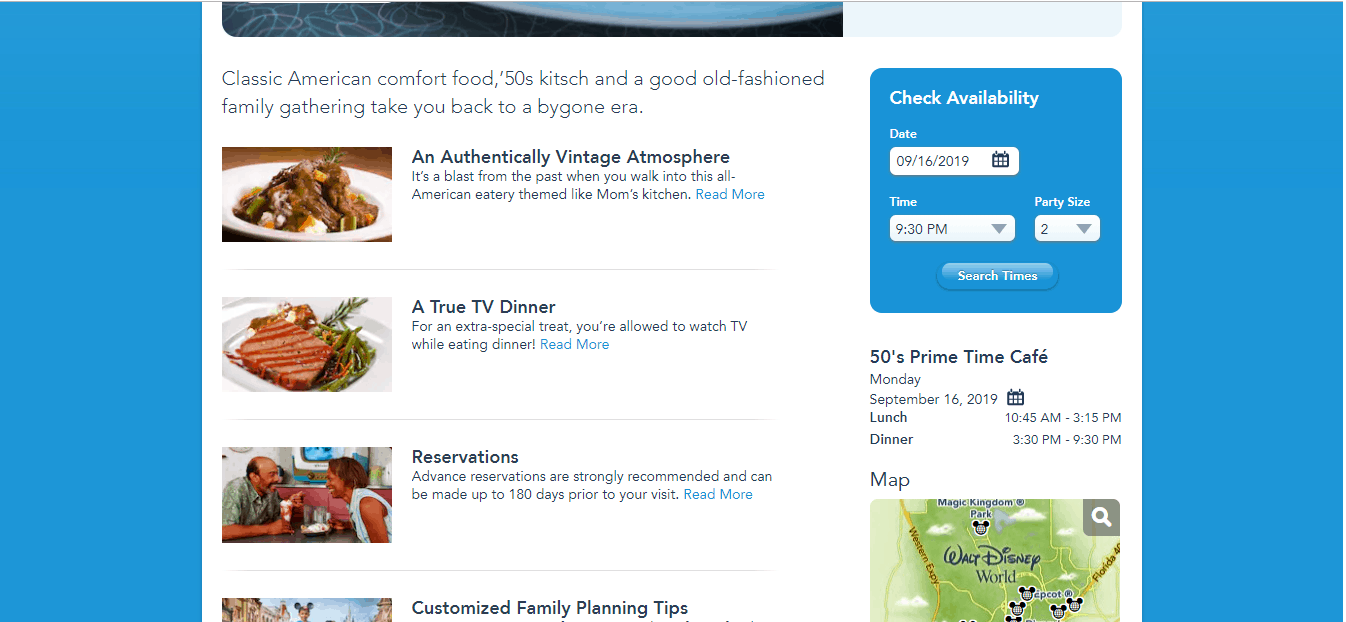
Task: Click the TV dinner meatloaf photo
Action: click(x=306, y=344)
